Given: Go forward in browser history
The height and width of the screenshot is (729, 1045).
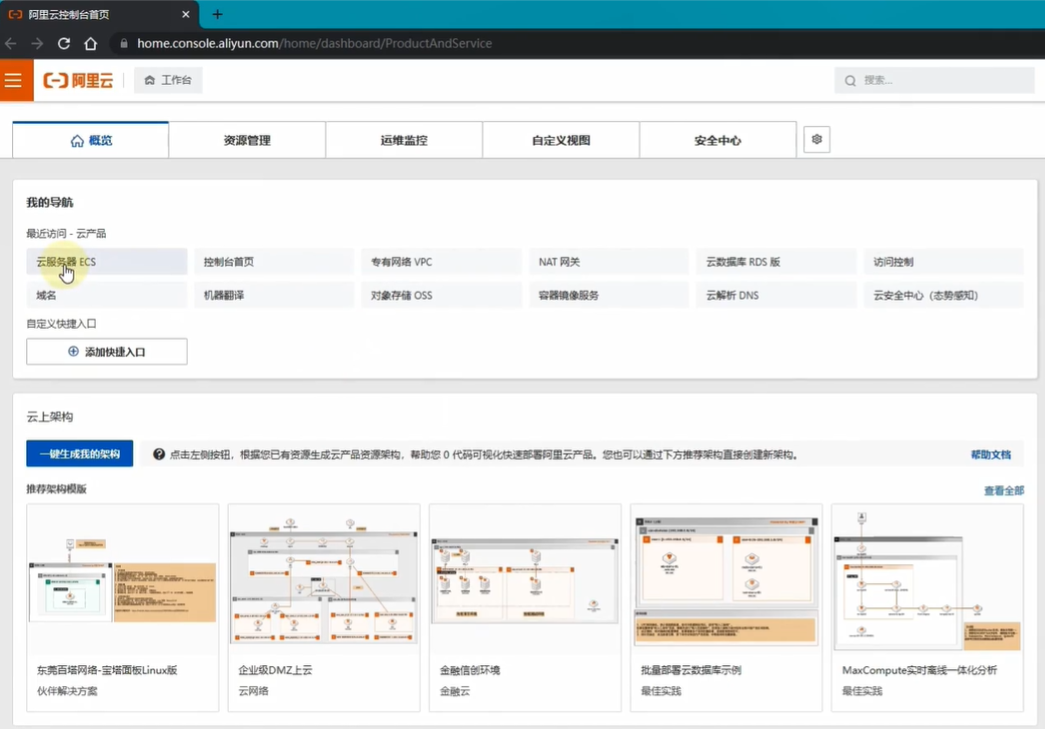Looking at the screenshot, I should coord(37,43).
